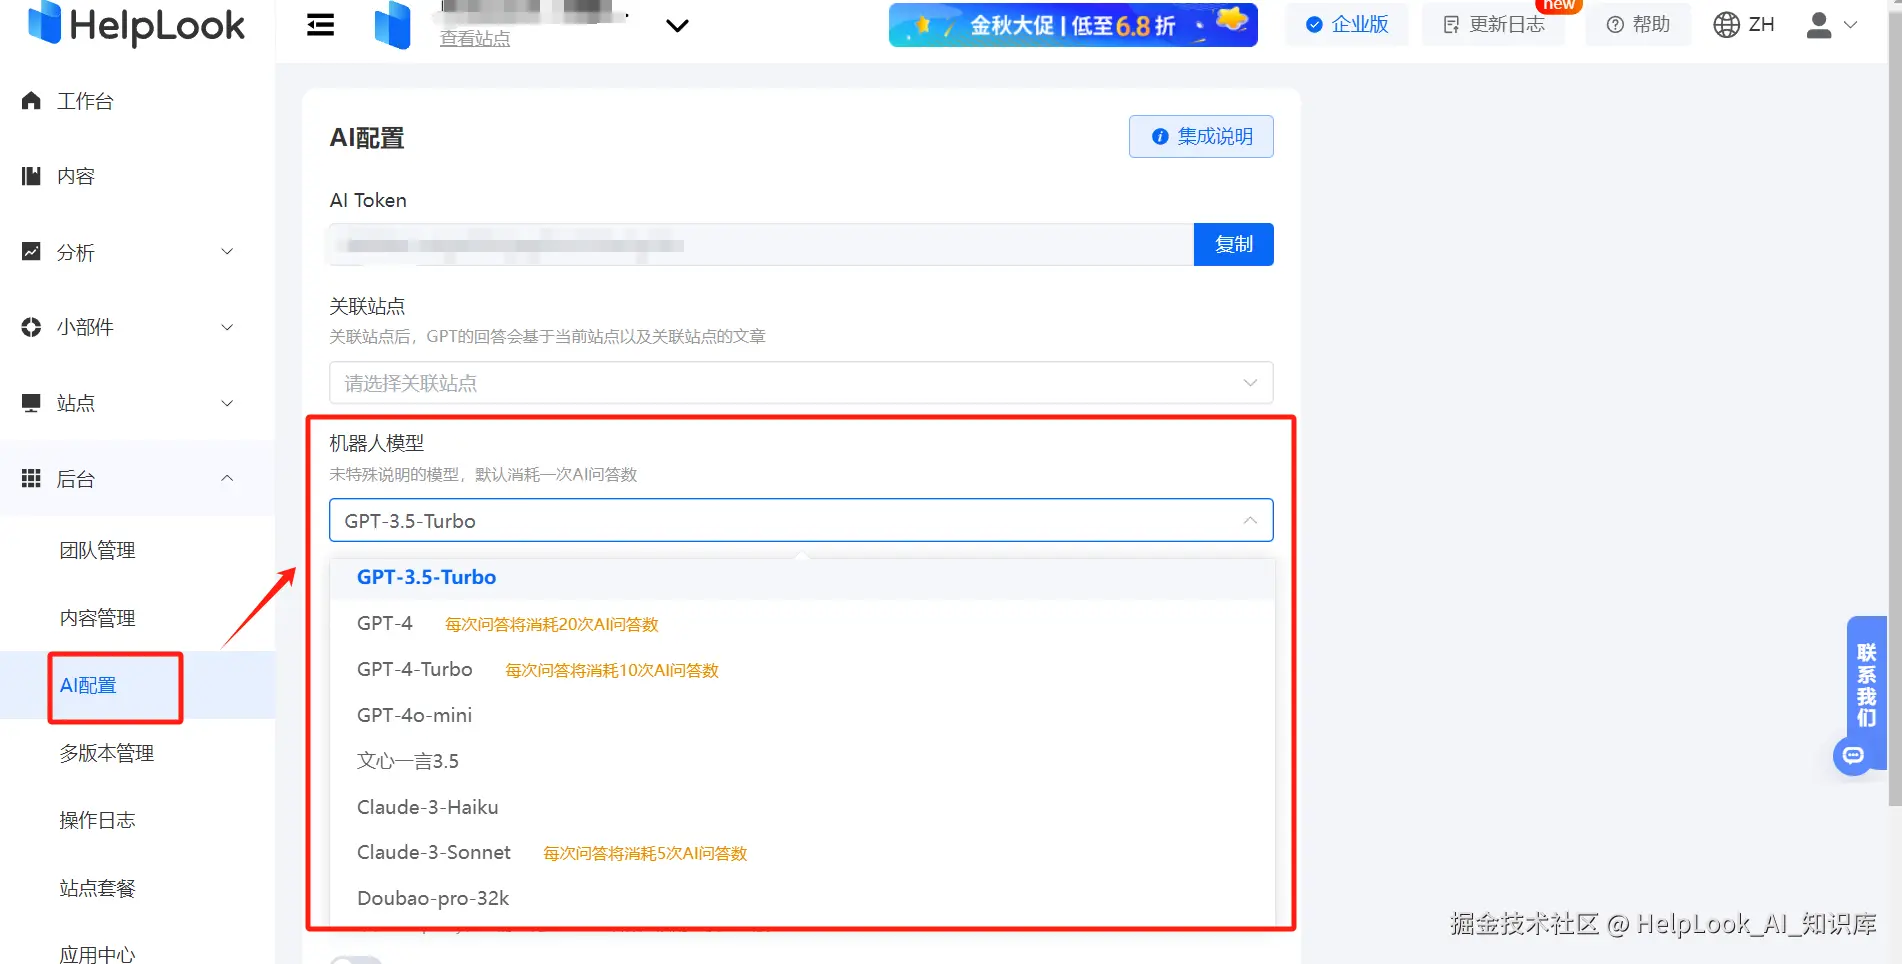Collapse the 后台 sidebar section

[137, 479]
